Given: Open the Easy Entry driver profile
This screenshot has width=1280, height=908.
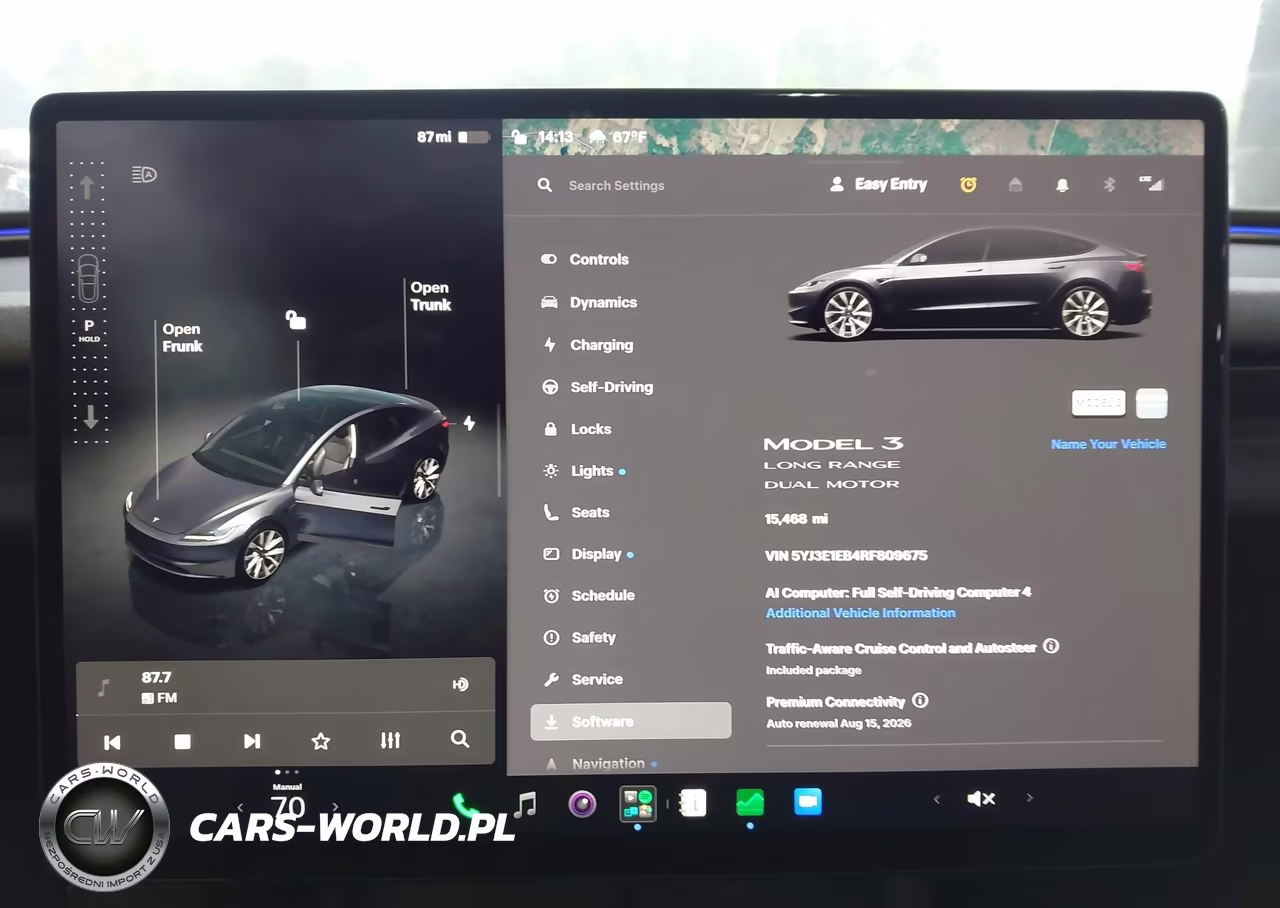Looking at the screenshot, I should [x=879, y=185].
